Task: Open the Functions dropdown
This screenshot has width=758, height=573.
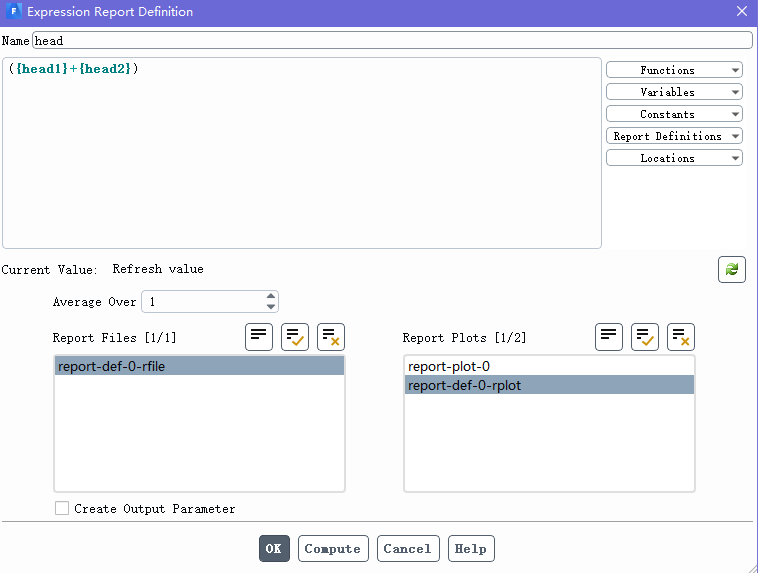Action: coord(674,70)
